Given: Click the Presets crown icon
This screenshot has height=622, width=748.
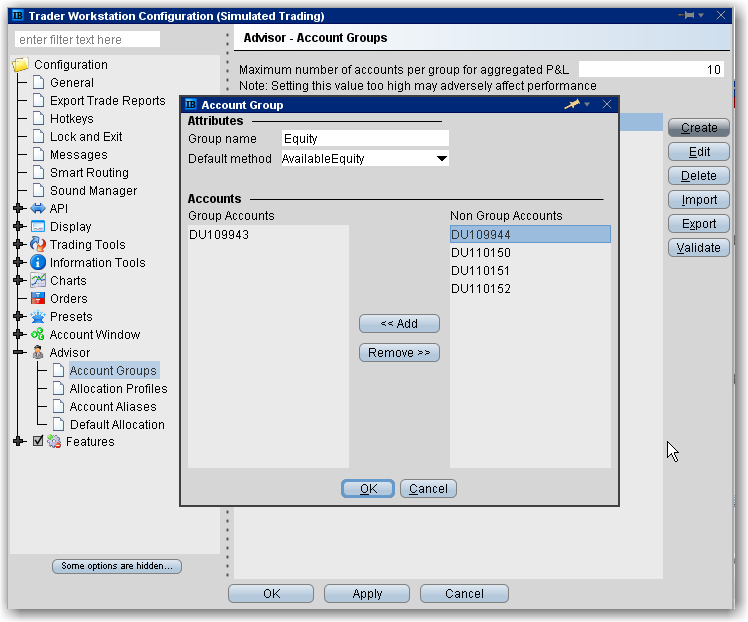Looking at the screenshot, I should click(38, 317).
